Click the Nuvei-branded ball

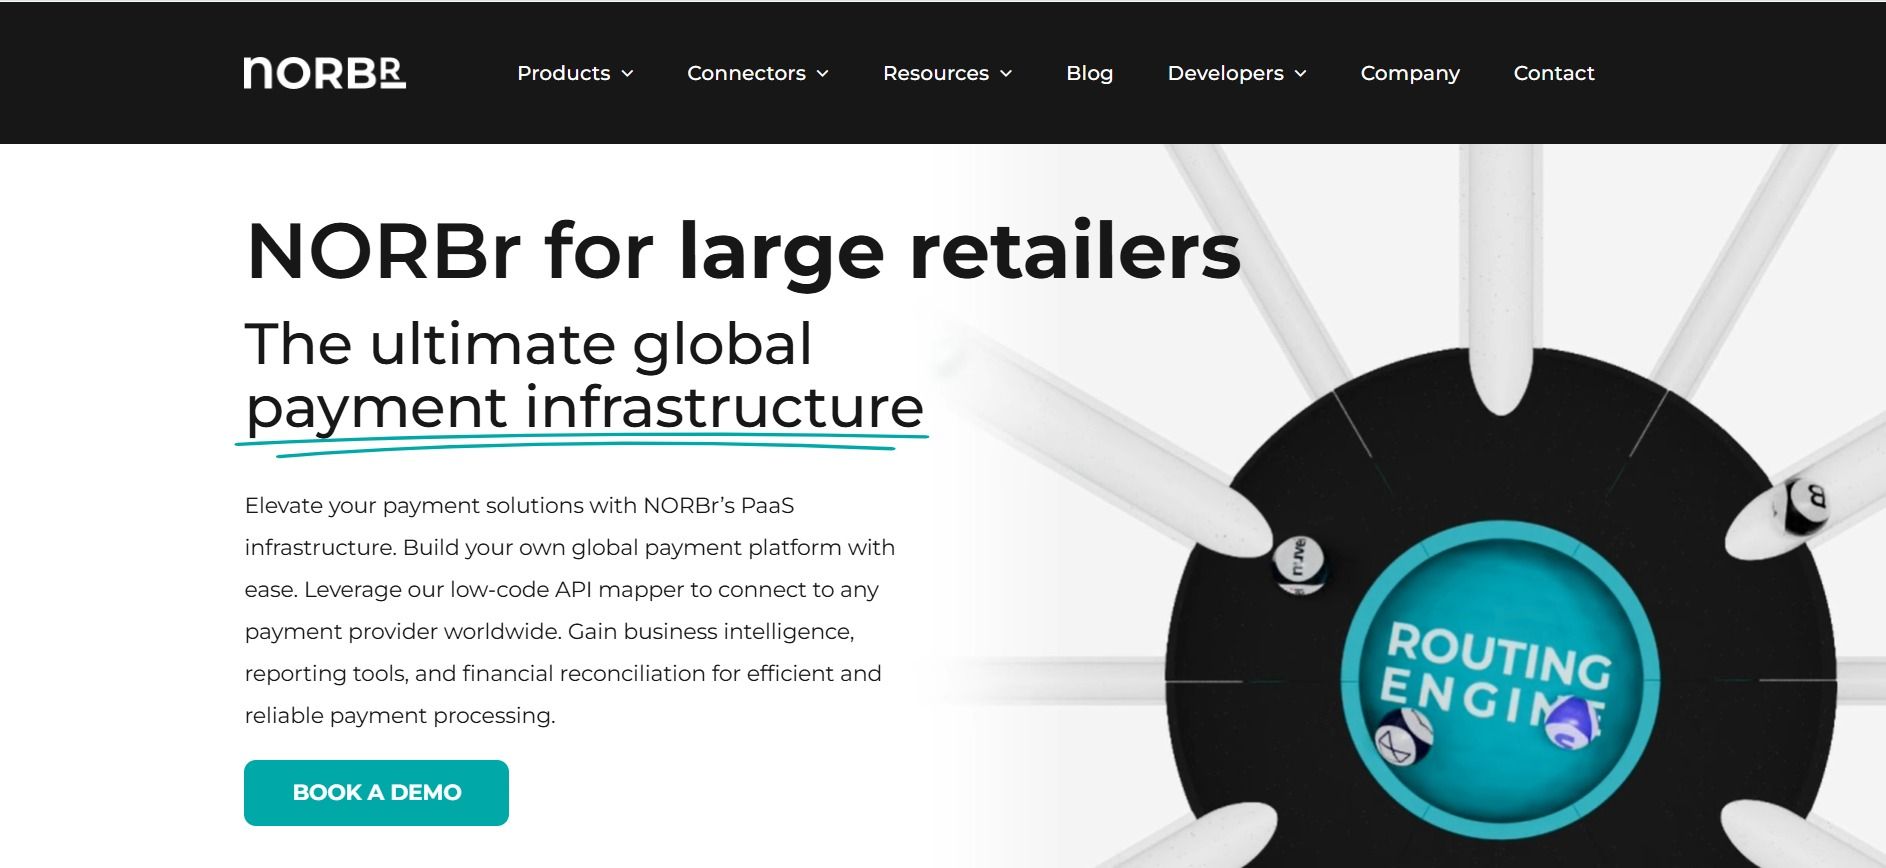coord(1299,565)
